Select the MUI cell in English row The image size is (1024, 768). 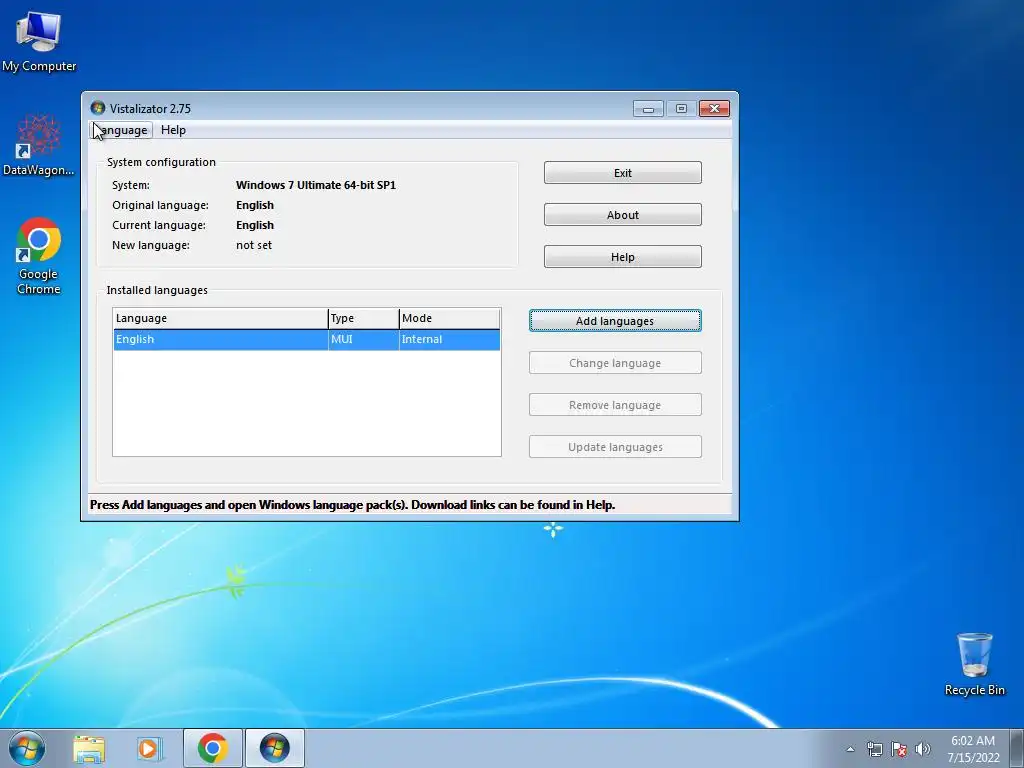(363, 340)
